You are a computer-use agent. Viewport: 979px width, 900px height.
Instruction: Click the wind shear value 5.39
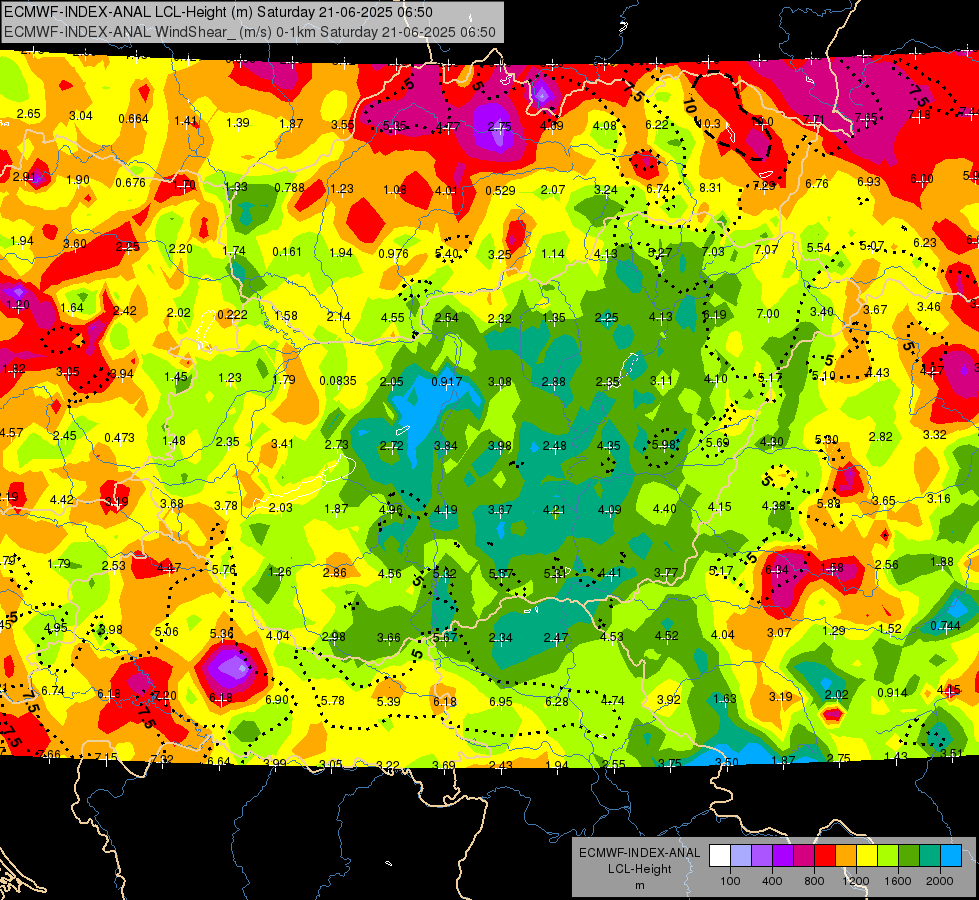tap(388, 701)
